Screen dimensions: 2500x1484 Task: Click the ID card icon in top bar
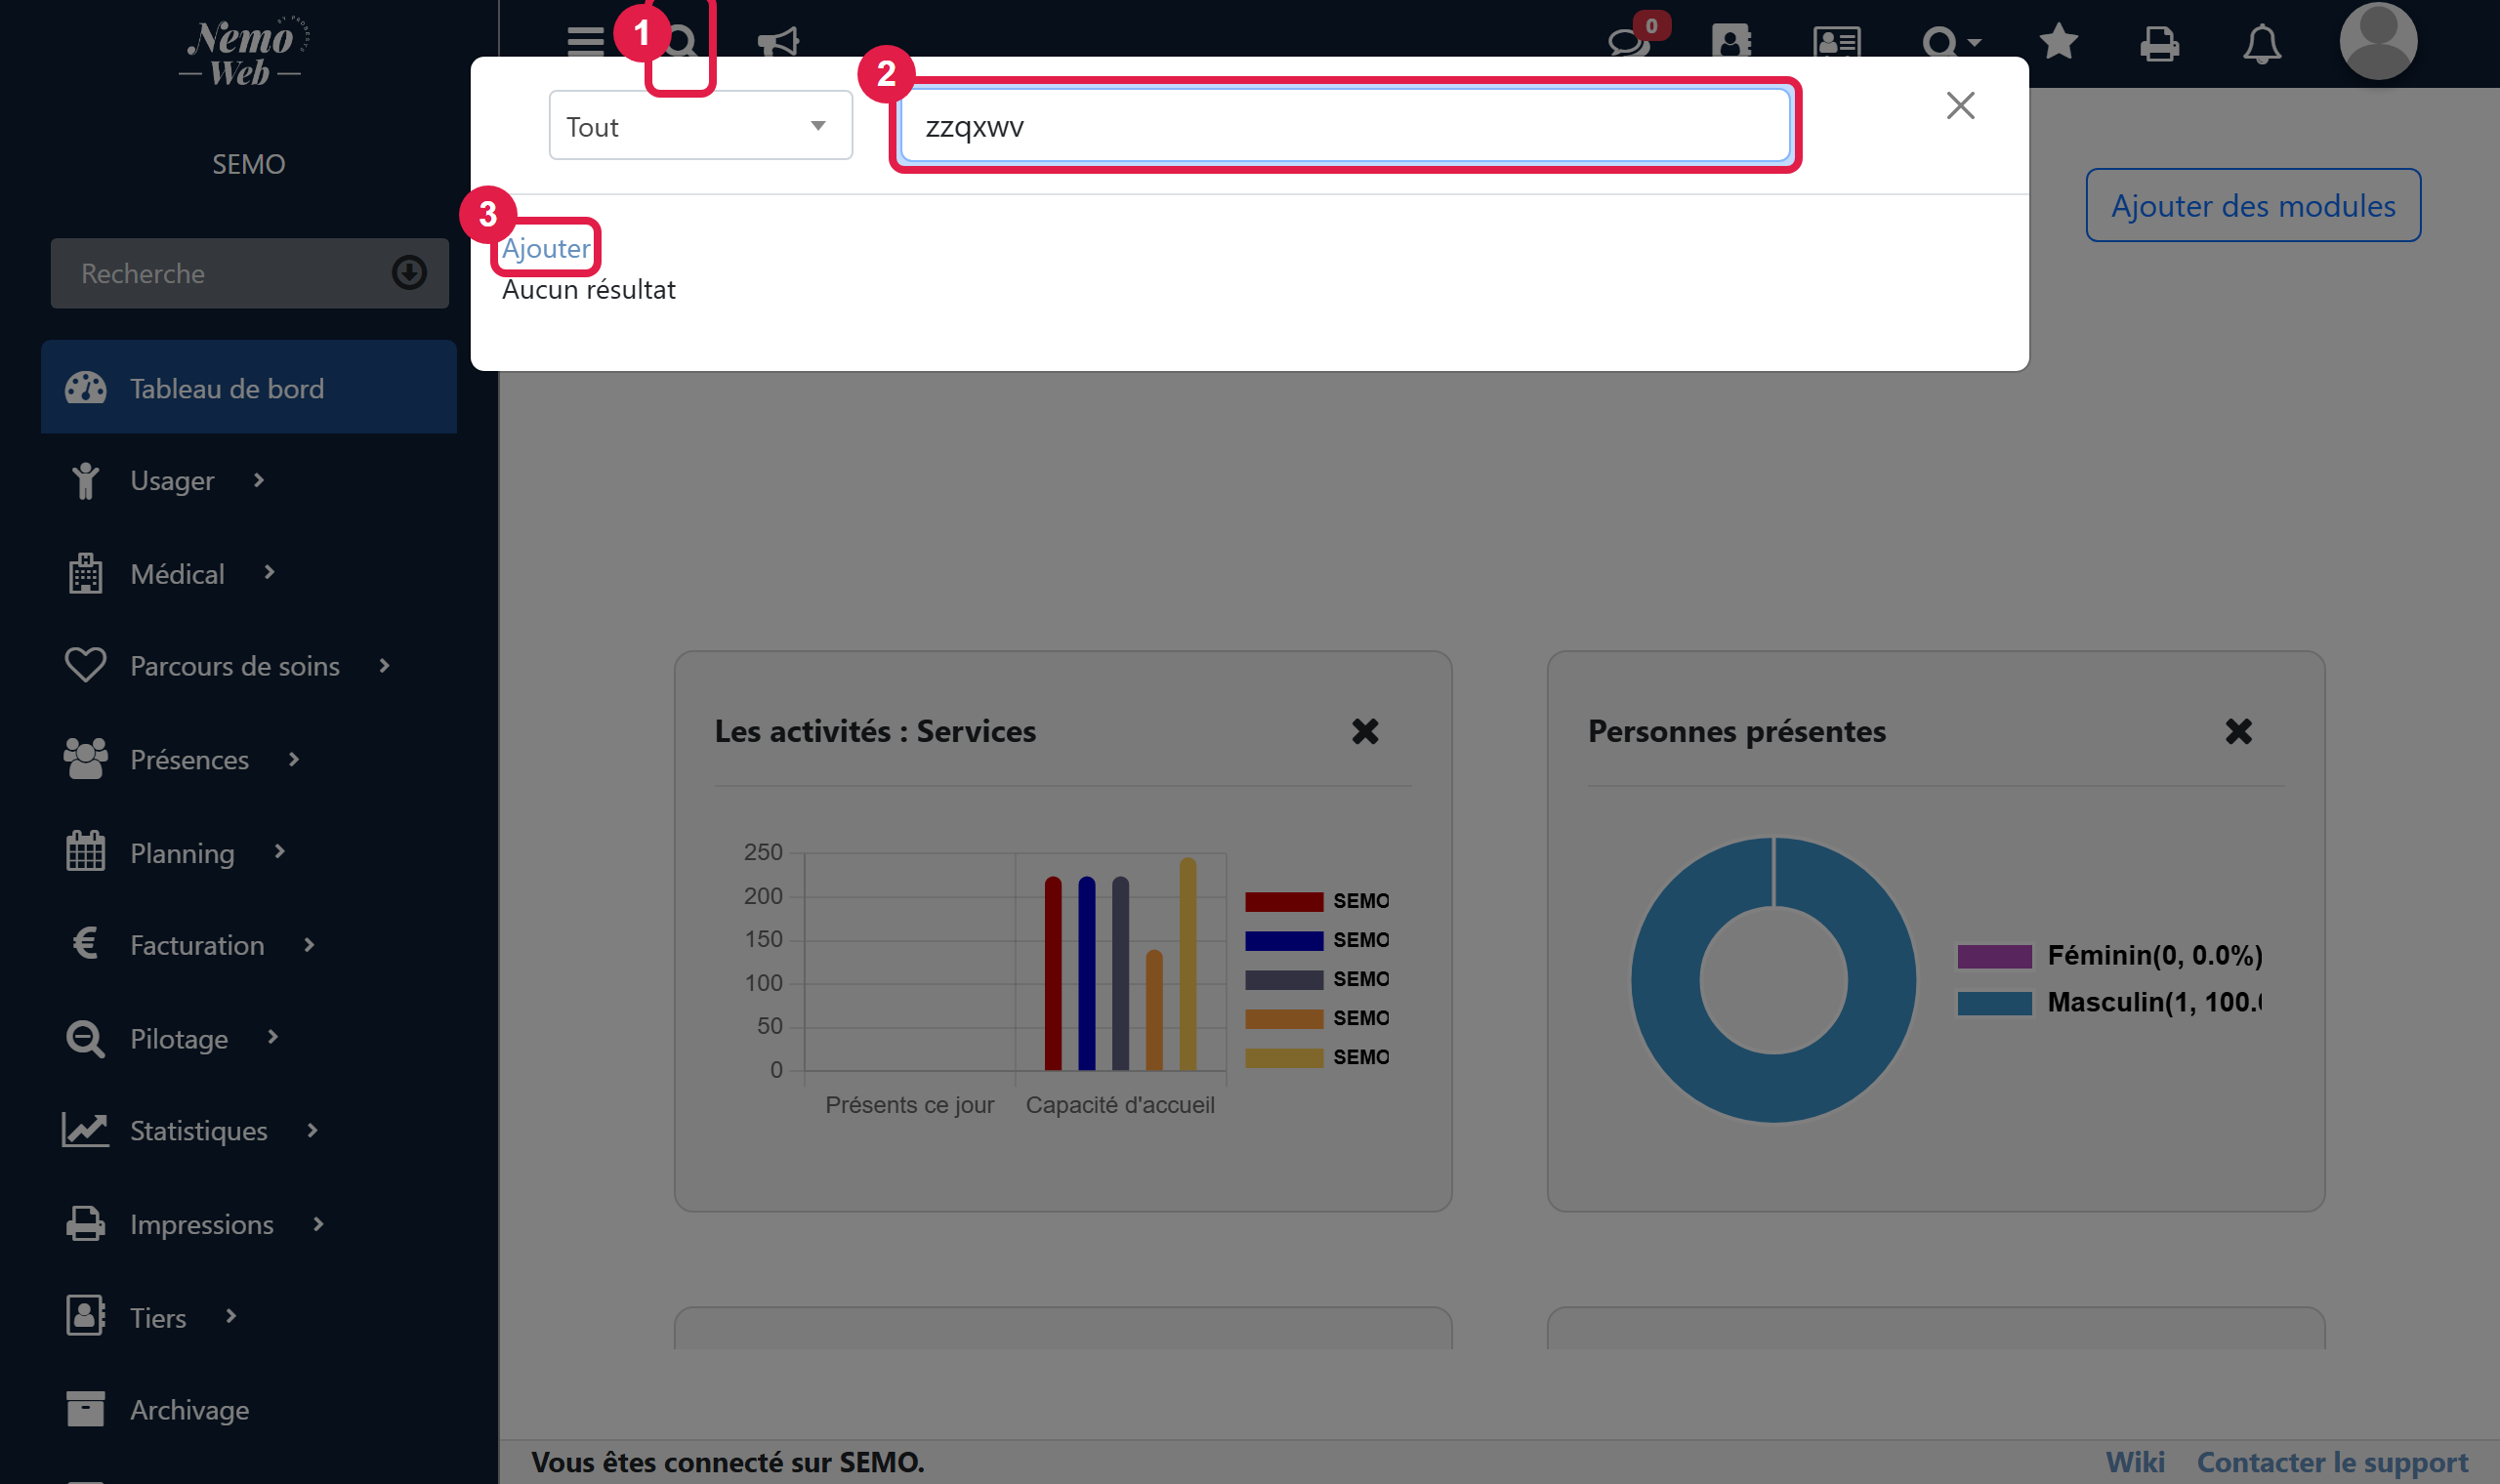tap(1836, 42)
